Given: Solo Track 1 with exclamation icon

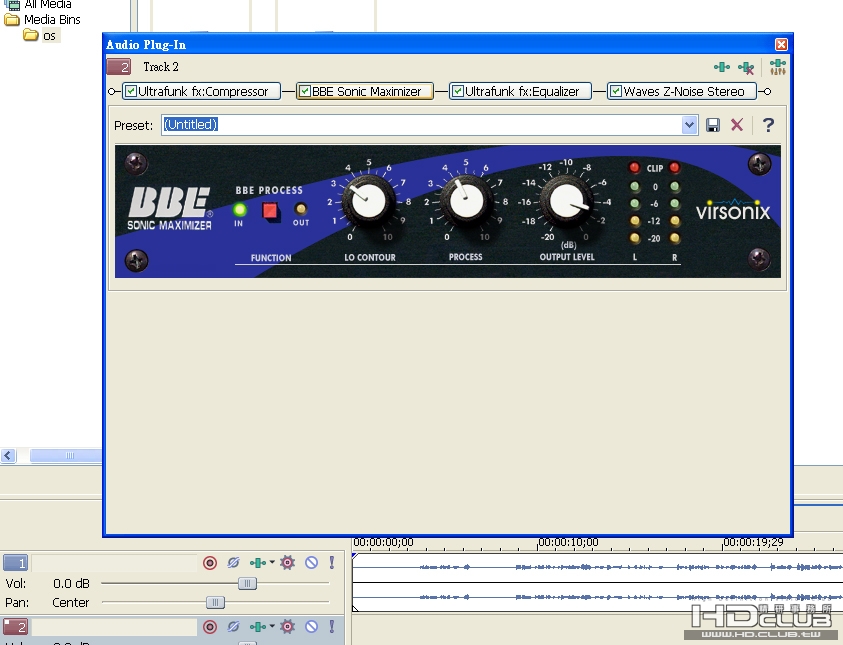Looking at the screenshot, I should click(x=332, y=562).
